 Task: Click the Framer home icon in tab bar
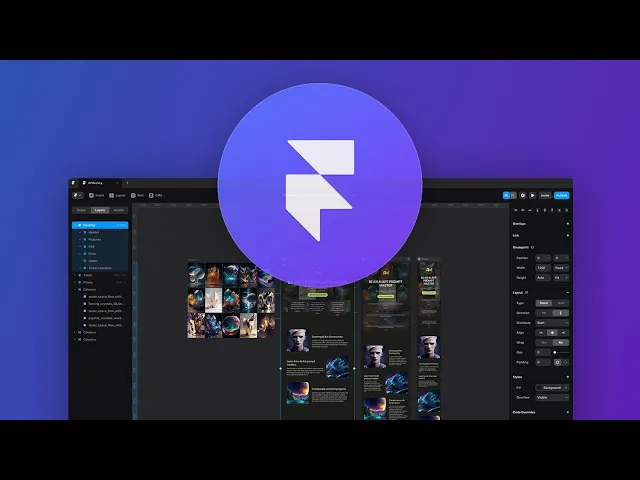click(x=73, y=183)
